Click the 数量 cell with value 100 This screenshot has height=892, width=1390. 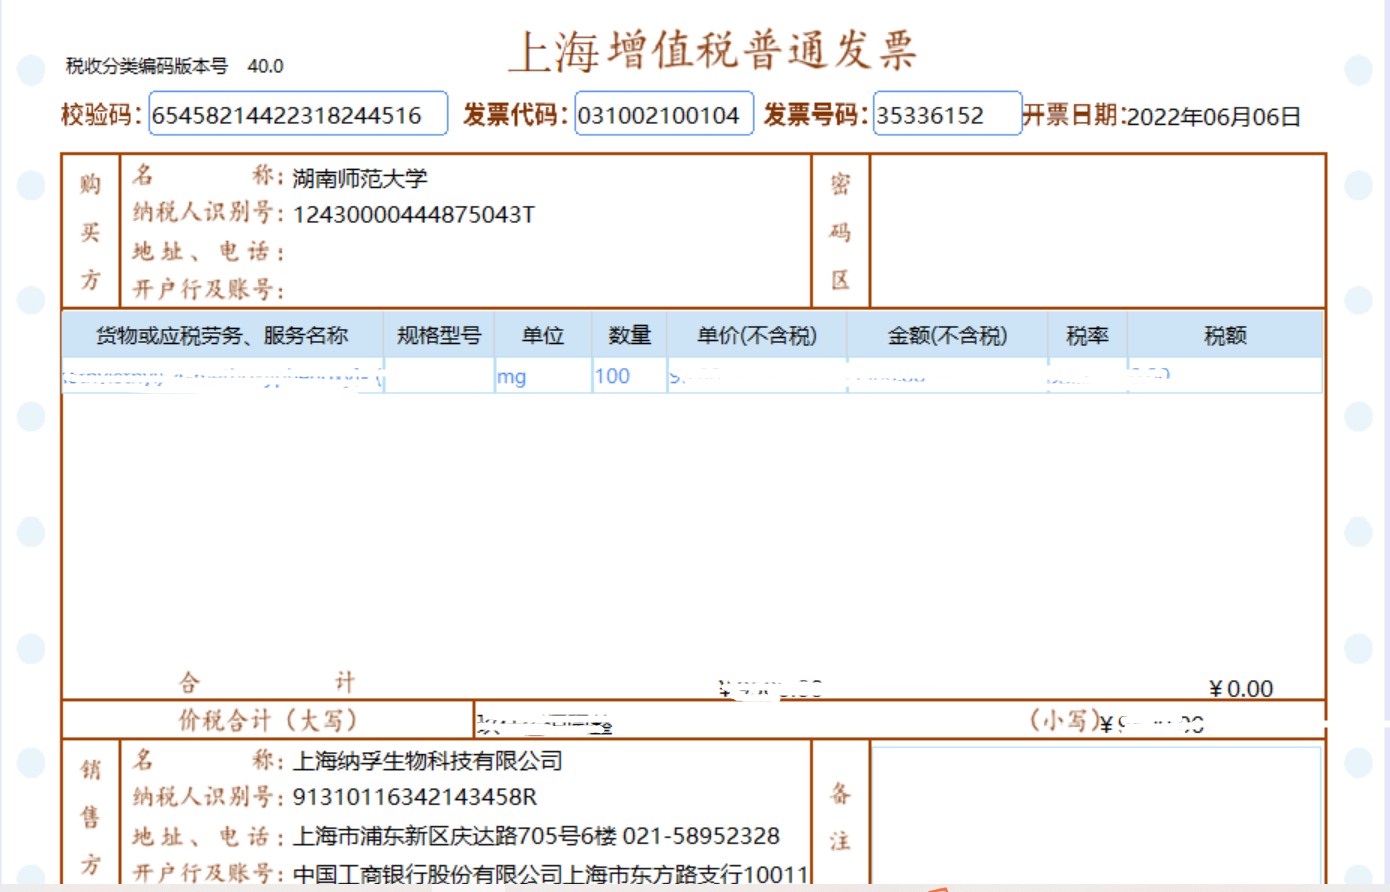[x=628, y=377]
